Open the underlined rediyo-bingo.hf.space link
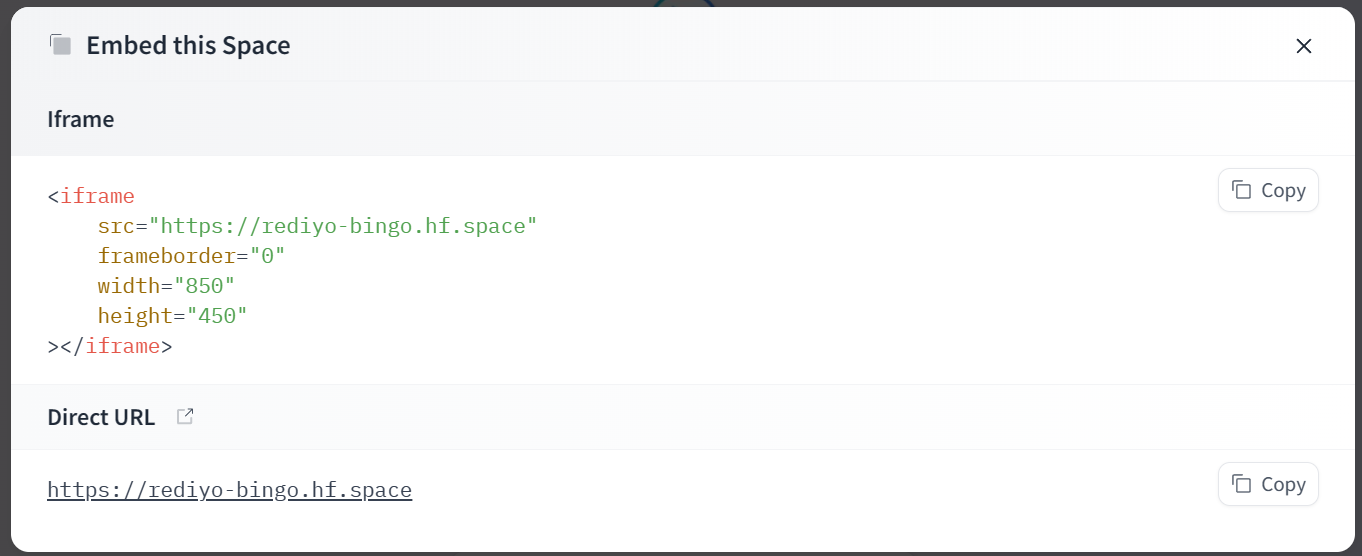Viewport: 1362px width, 556px height. point(229,490)
